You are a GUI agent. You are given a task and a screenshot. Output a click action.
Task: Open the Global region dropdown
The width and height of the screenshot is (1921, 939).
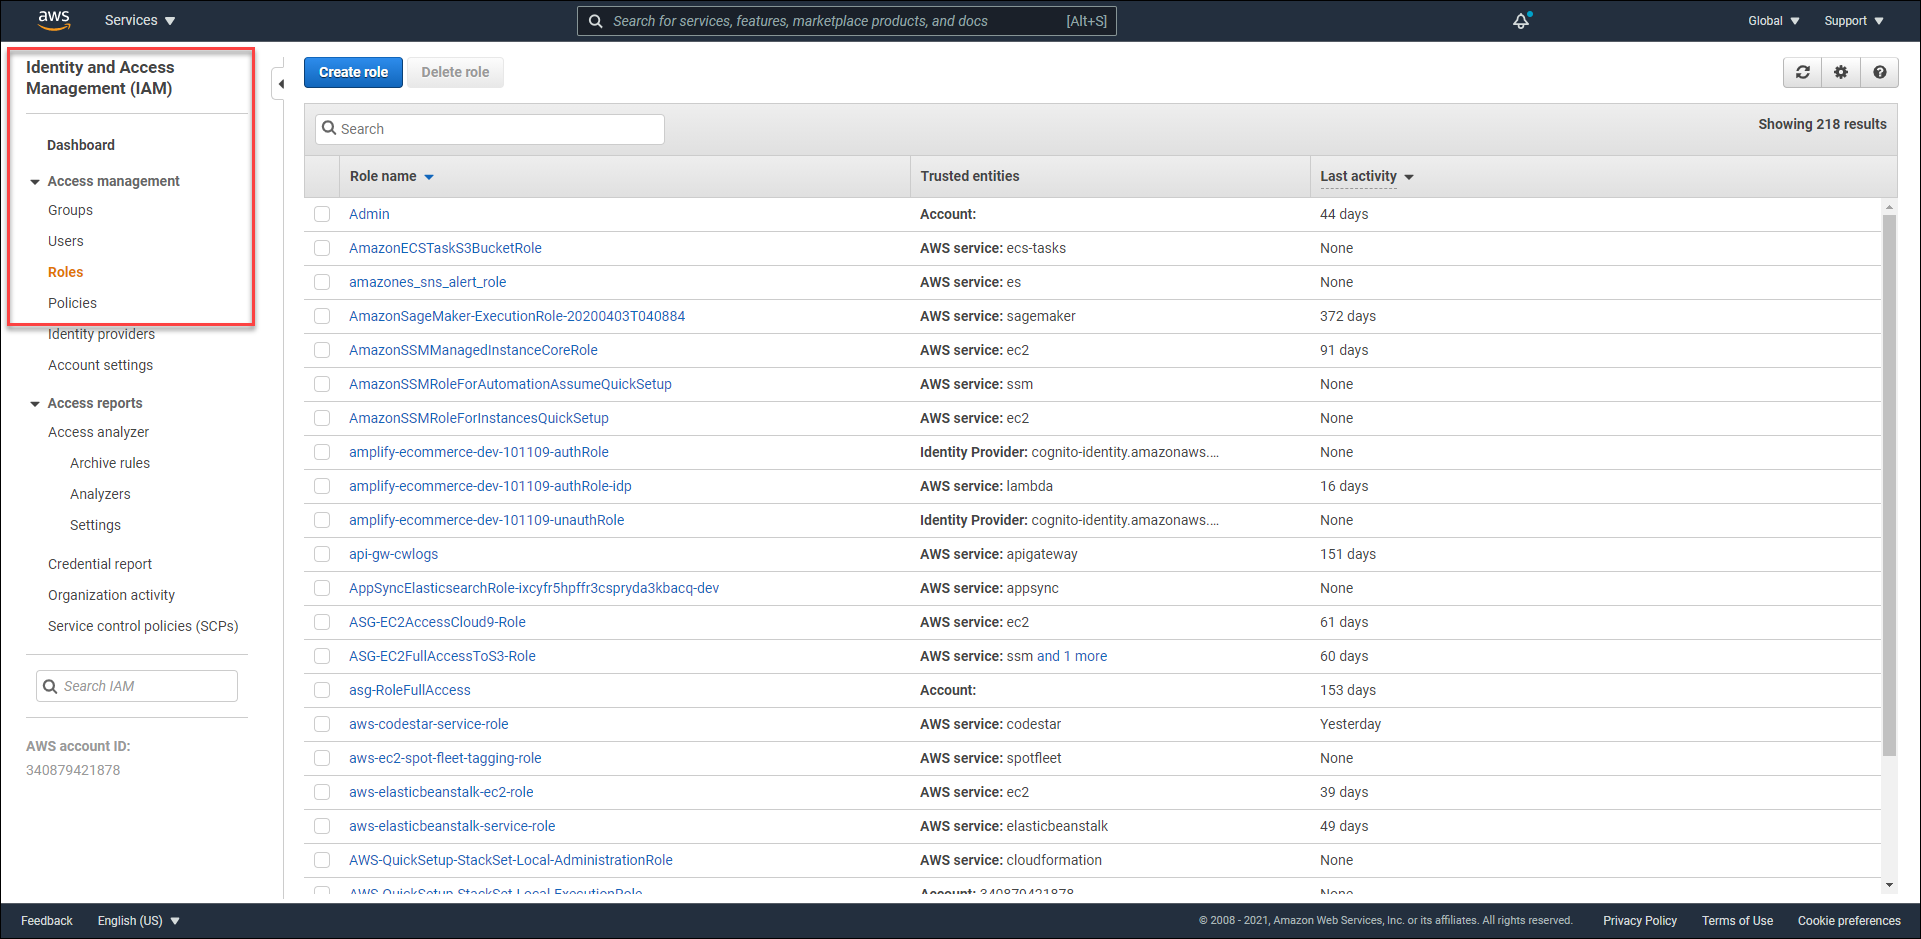click(x=1774, y=21)
